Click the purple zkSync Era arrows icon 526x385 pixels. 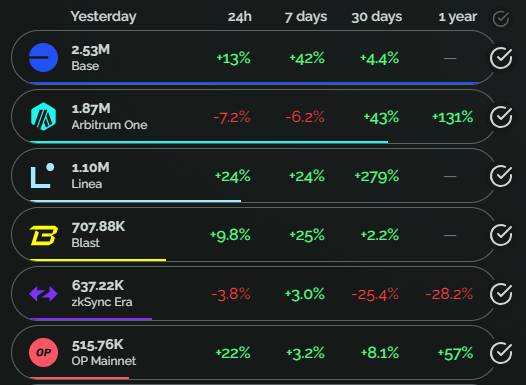43,294
